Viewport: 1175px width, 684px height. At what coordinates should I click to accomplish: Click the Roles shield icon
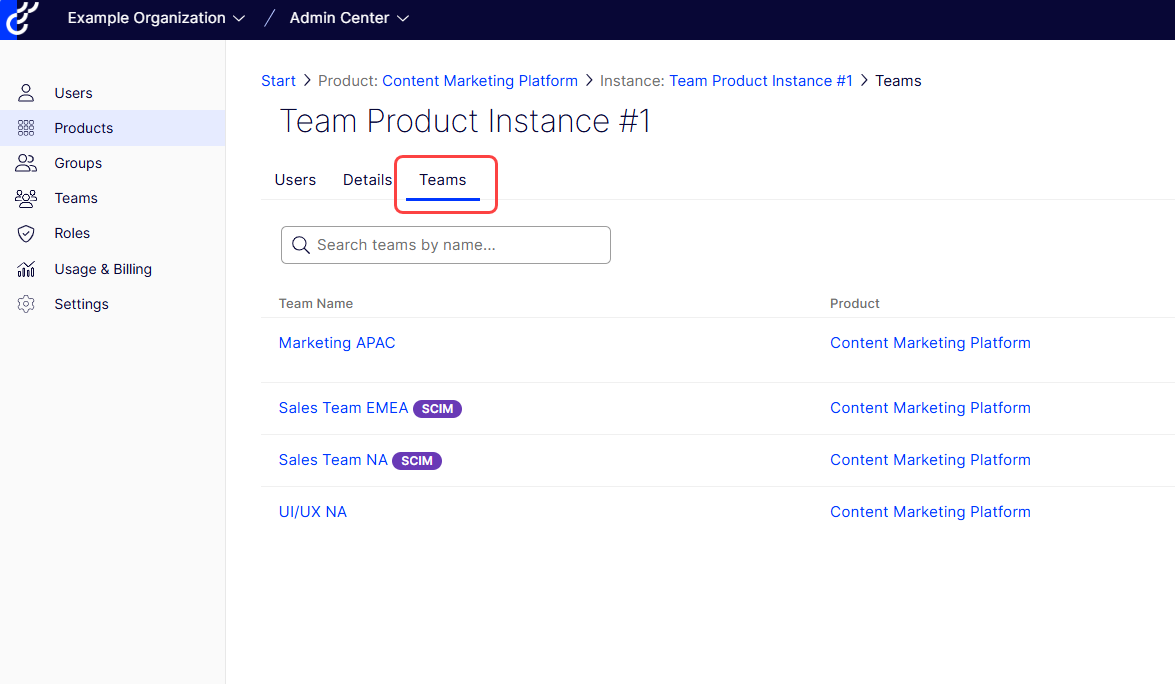pos(27,233)
